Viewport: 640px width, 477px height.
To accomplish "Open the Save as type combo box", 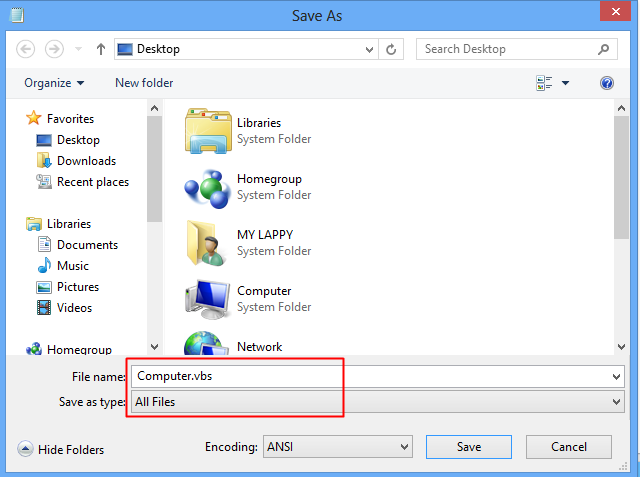I will [378, 402].
